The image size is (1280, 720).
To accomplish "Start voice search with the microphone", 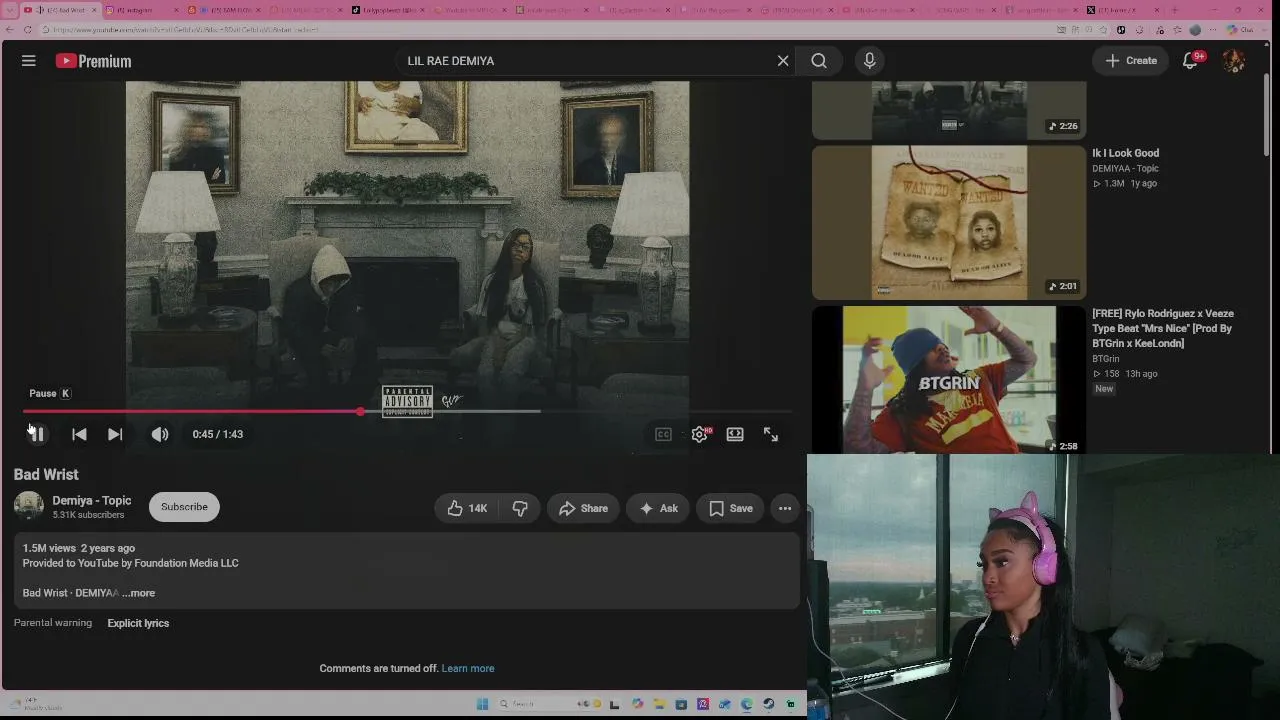I will [869, 61].
